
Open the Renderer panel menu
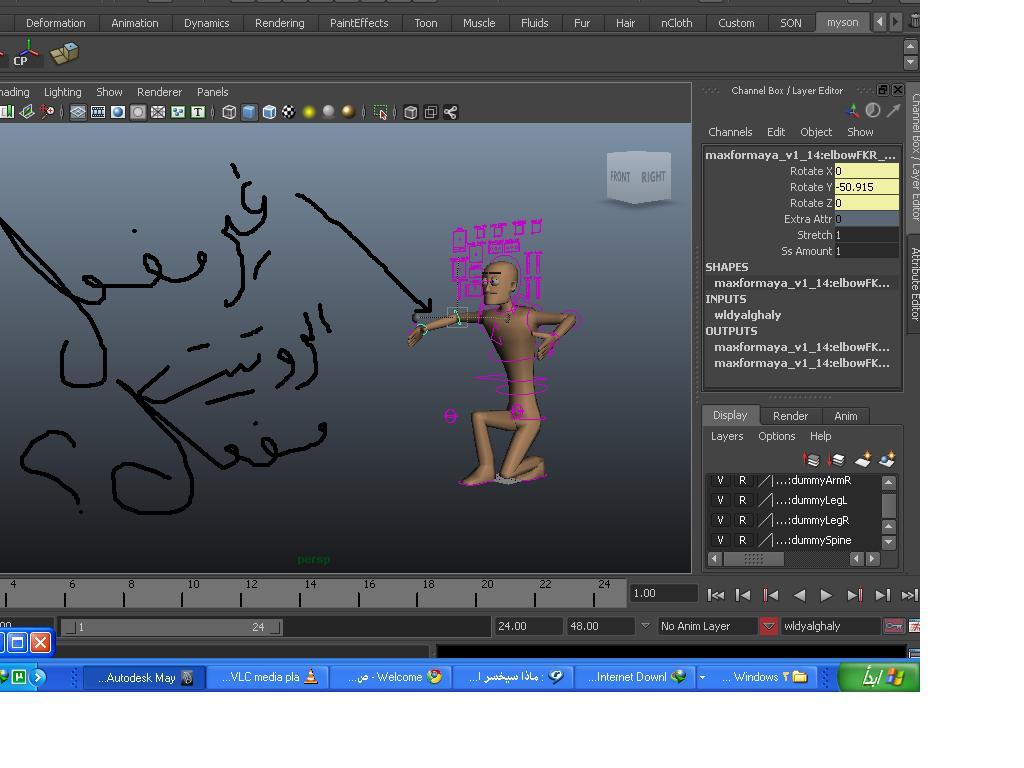point(159,92)
